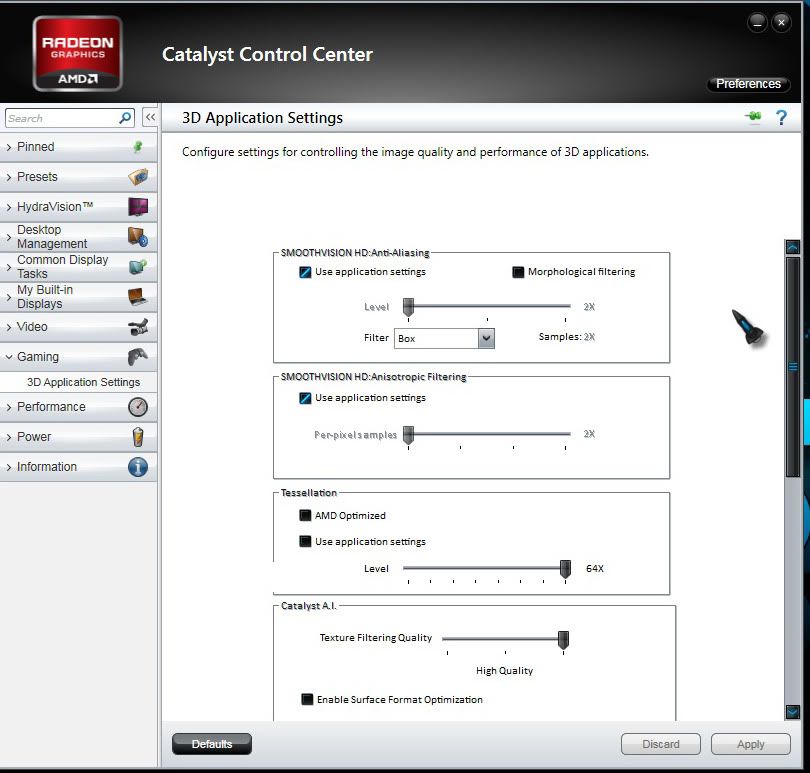This screenshot has width=810, height=773.
Task: Enable Morphological filtering checkbox
Action: 518,272
